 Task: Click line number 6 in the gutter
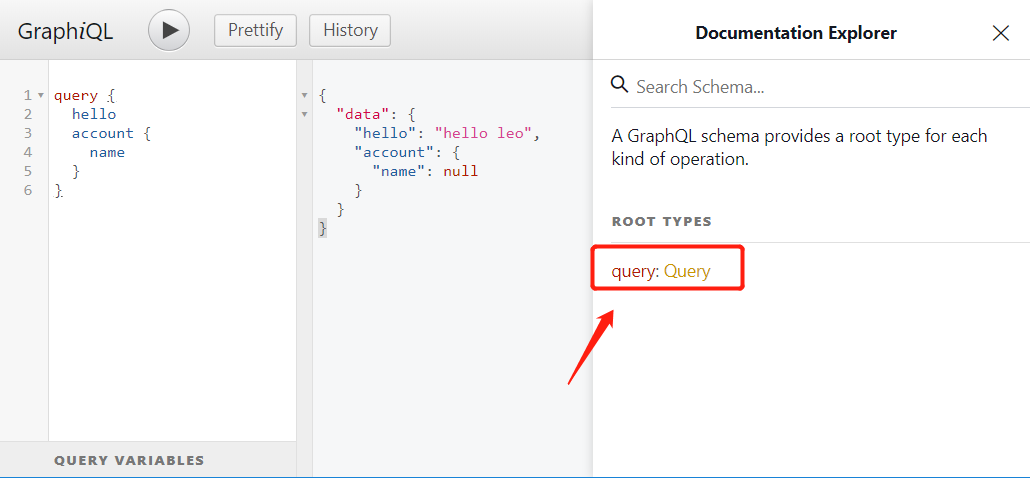point(28,190)
